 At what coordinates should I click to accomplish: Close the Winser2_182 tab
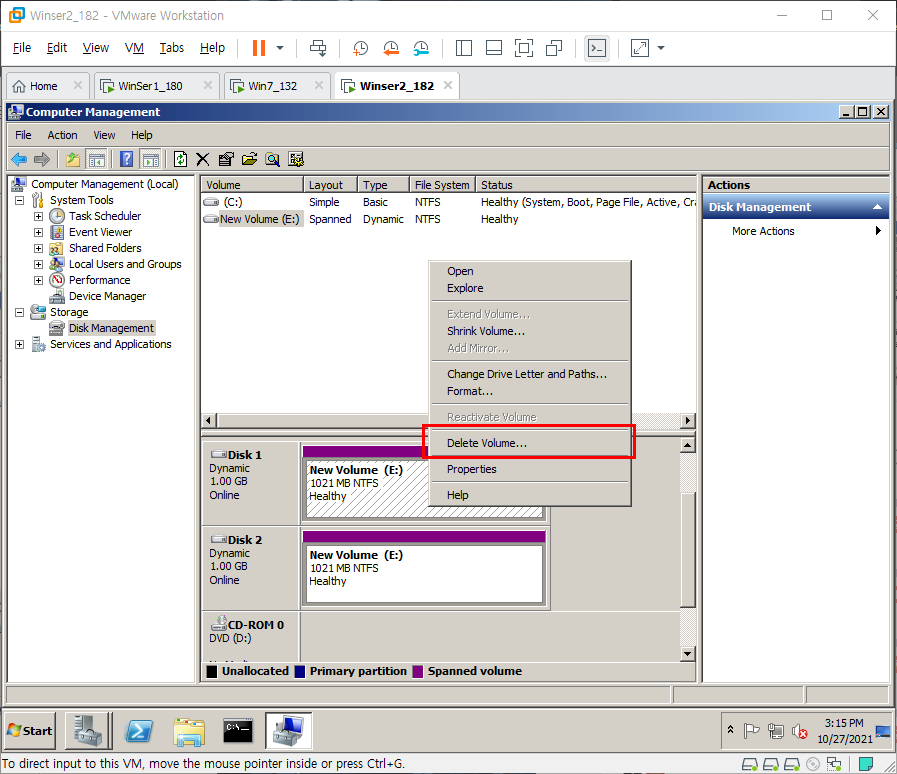click(x=448, y=85)
